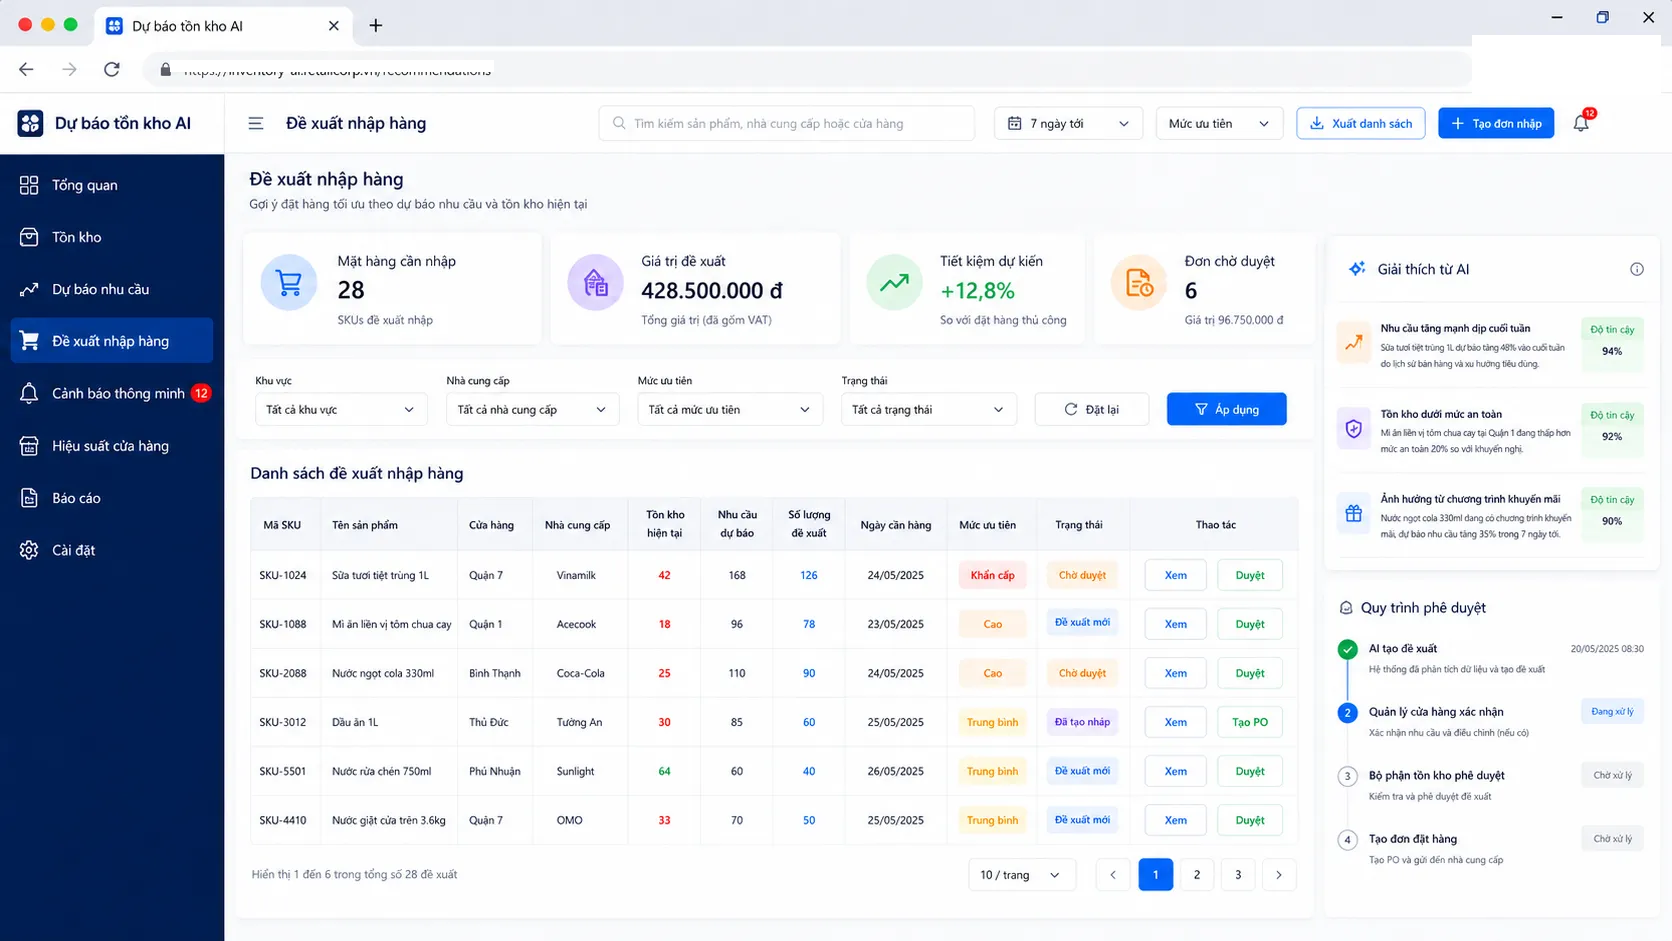Screen dimensions: 1672x941
Task: Click the Mặt hàng cần nhập cart icon
Action: tap(289, 283)
